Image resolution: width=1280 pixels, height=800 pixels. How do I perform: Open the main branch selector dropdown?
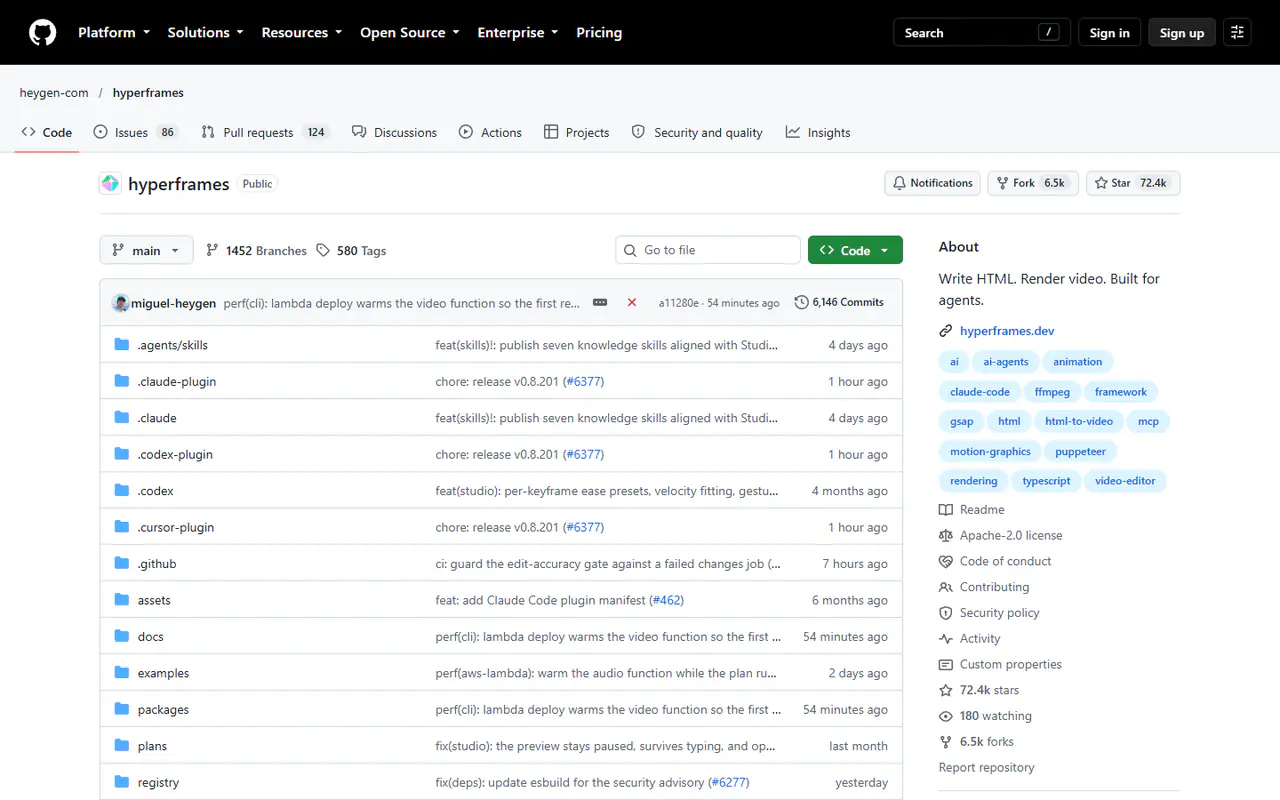[146, 250]
